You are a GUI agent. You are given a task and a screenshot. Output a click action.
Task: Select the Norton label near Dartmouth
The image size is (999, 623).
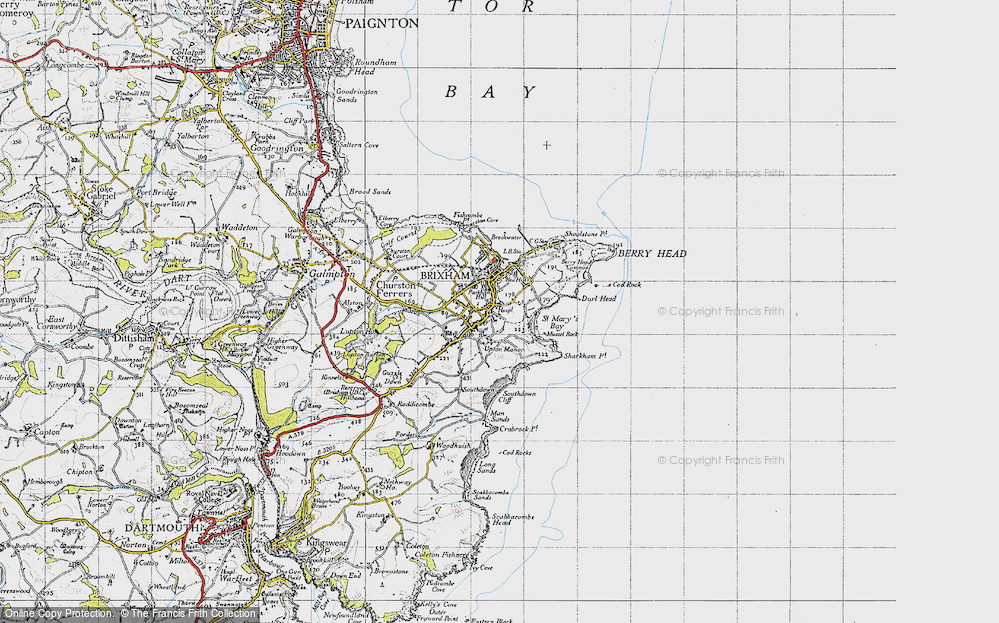coord(133,545)
